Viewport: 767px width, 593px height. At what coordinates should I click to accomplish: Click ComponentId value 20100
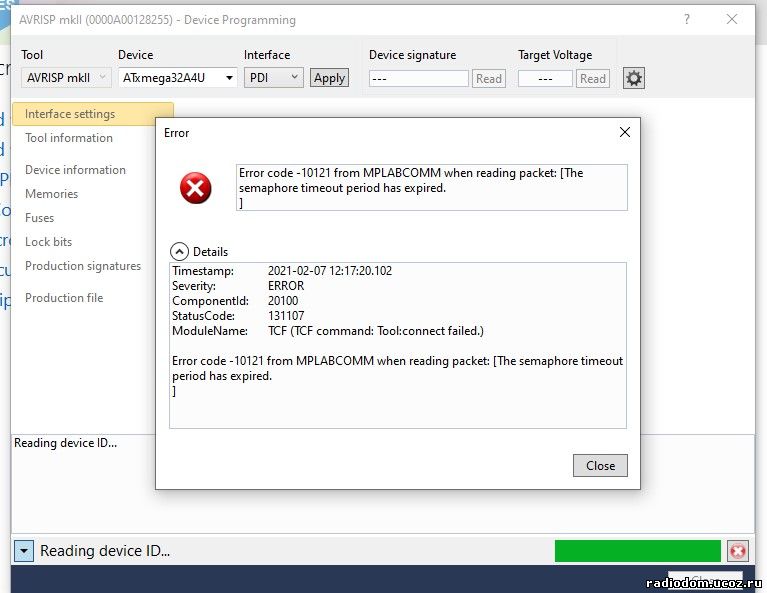[283, 301]
